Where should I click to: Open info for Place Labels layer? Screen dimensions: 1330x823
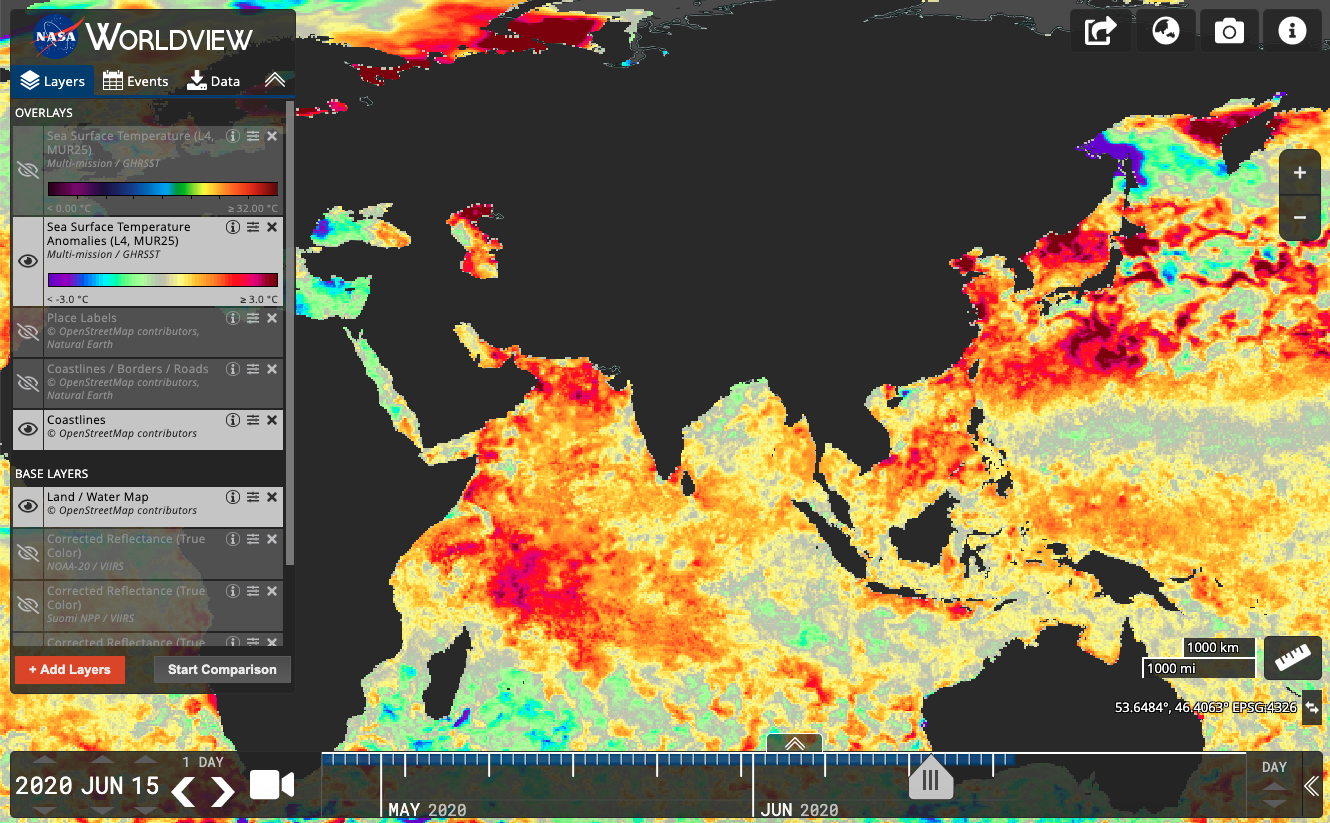233,318
